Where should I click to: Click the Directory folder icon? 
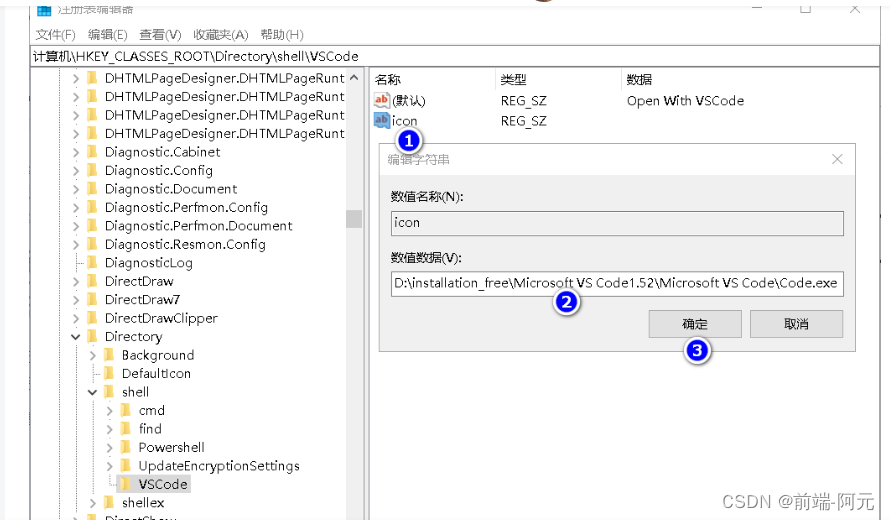92,336
